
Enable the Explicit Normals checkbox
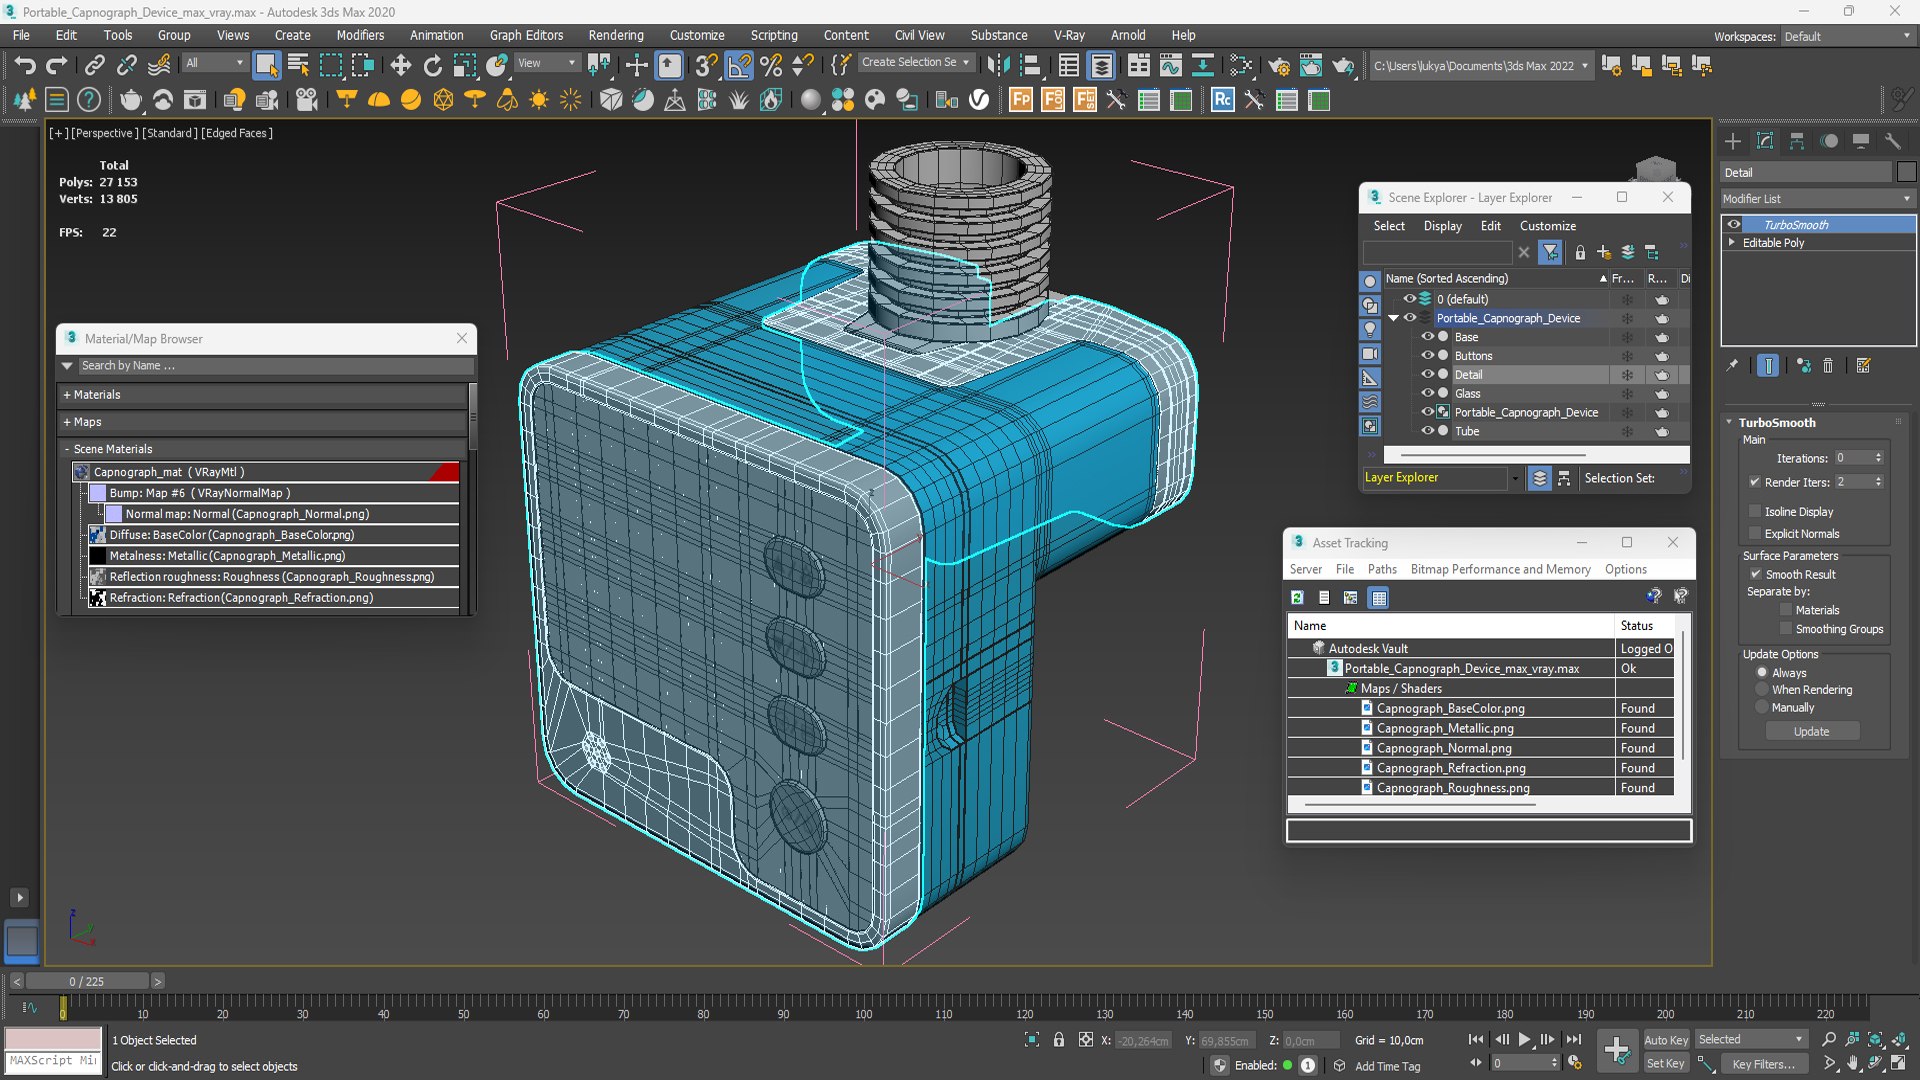pyautogui.click(x=1754, y=533)
